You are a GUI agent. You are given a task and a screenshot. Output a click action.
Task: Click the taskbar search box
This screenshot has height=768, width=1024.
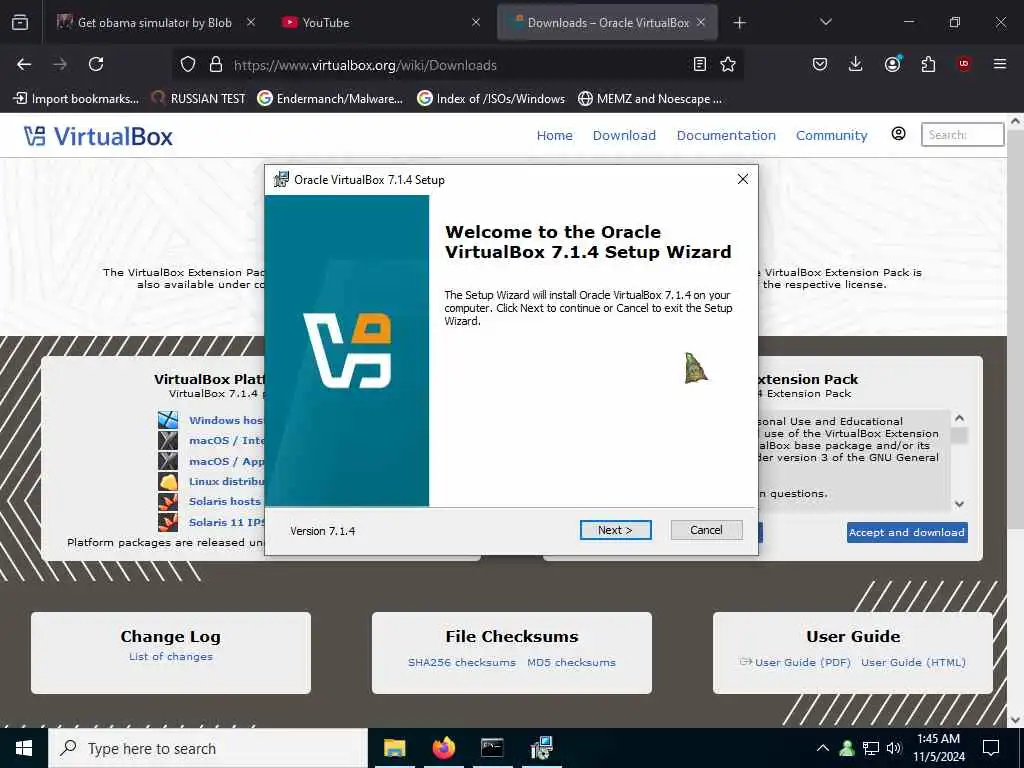point(208,748)
